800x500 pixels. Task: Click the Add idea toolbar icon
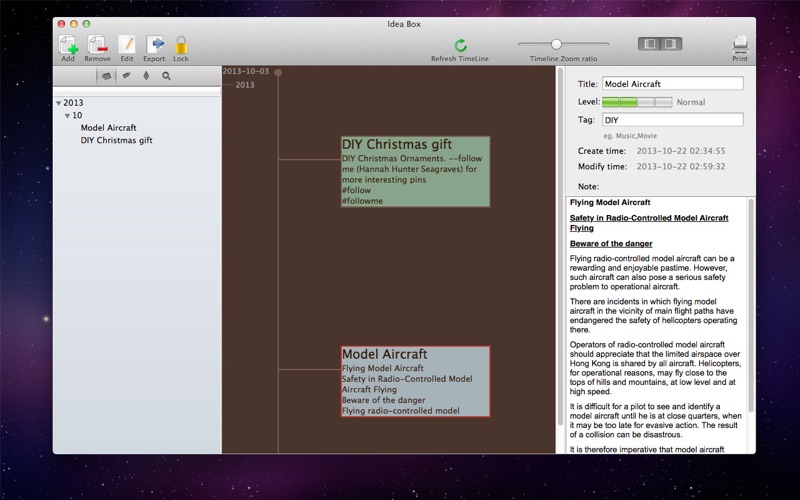pos(68,45)
